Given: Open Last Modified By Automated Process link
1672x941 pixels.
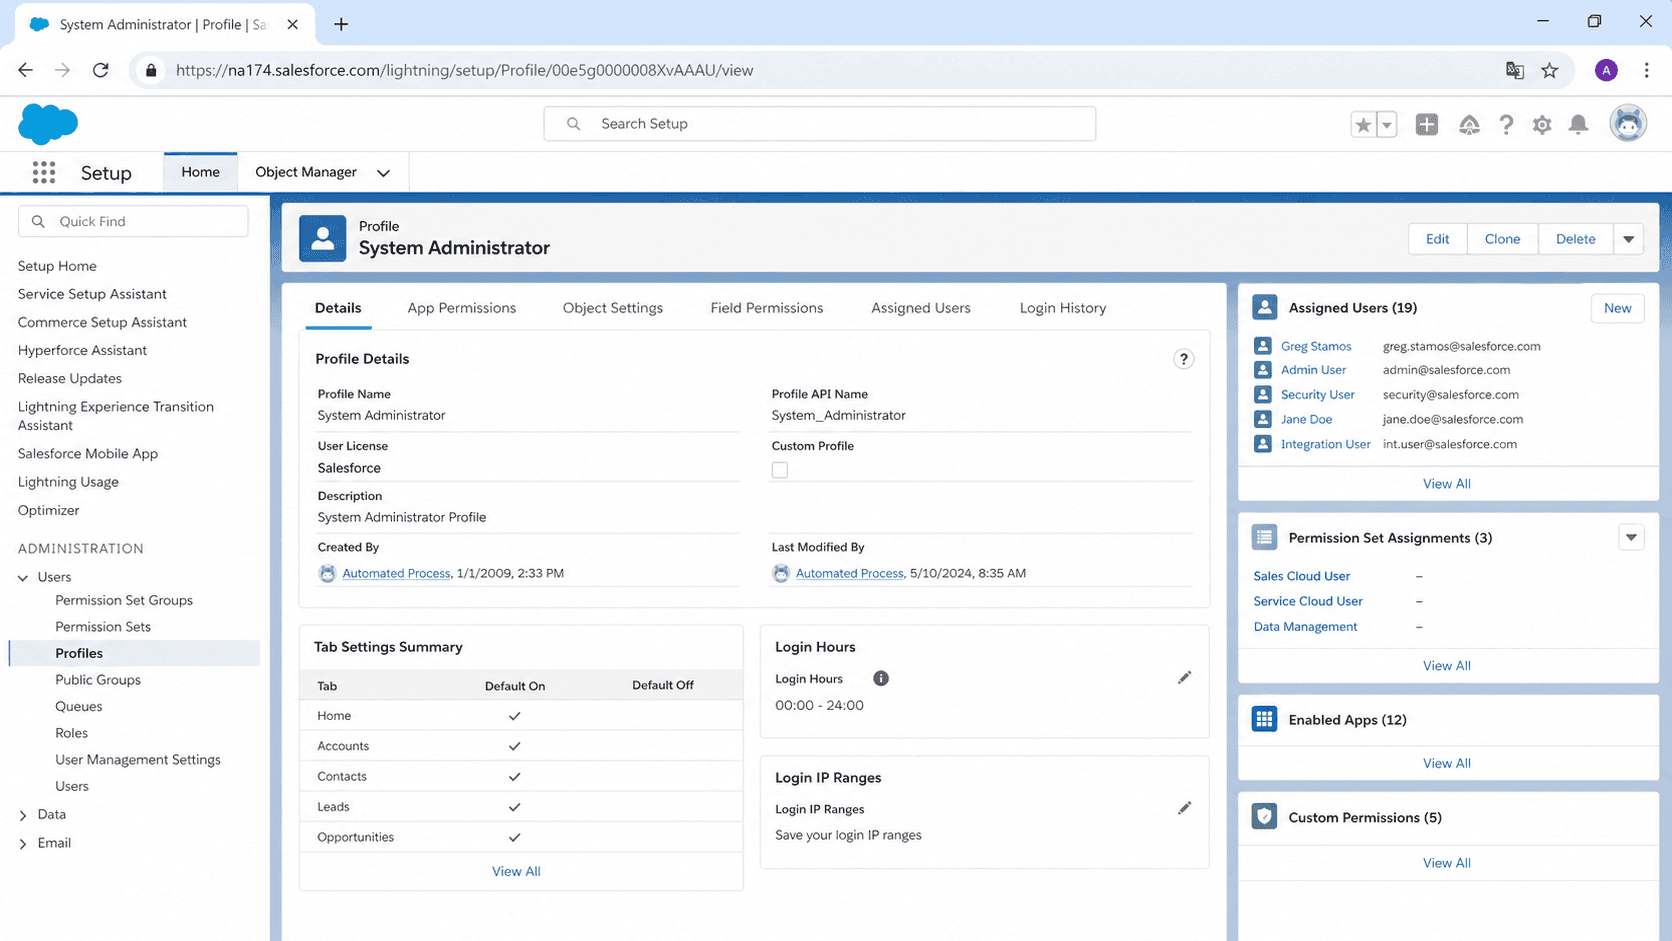Looking at the screenshot, I should 849,573.
